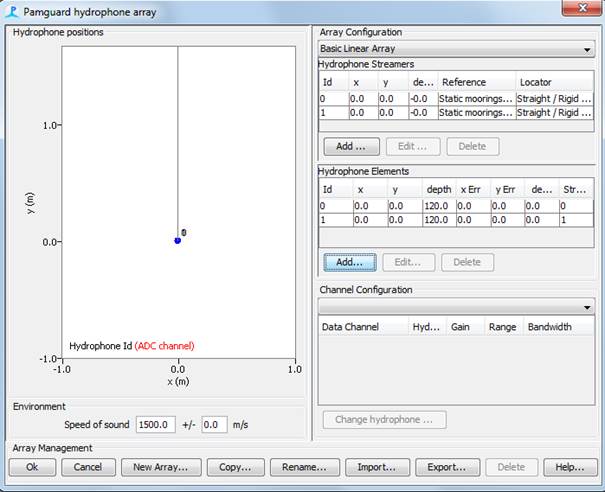Click x Err column header in Elements table

[473, 189]
